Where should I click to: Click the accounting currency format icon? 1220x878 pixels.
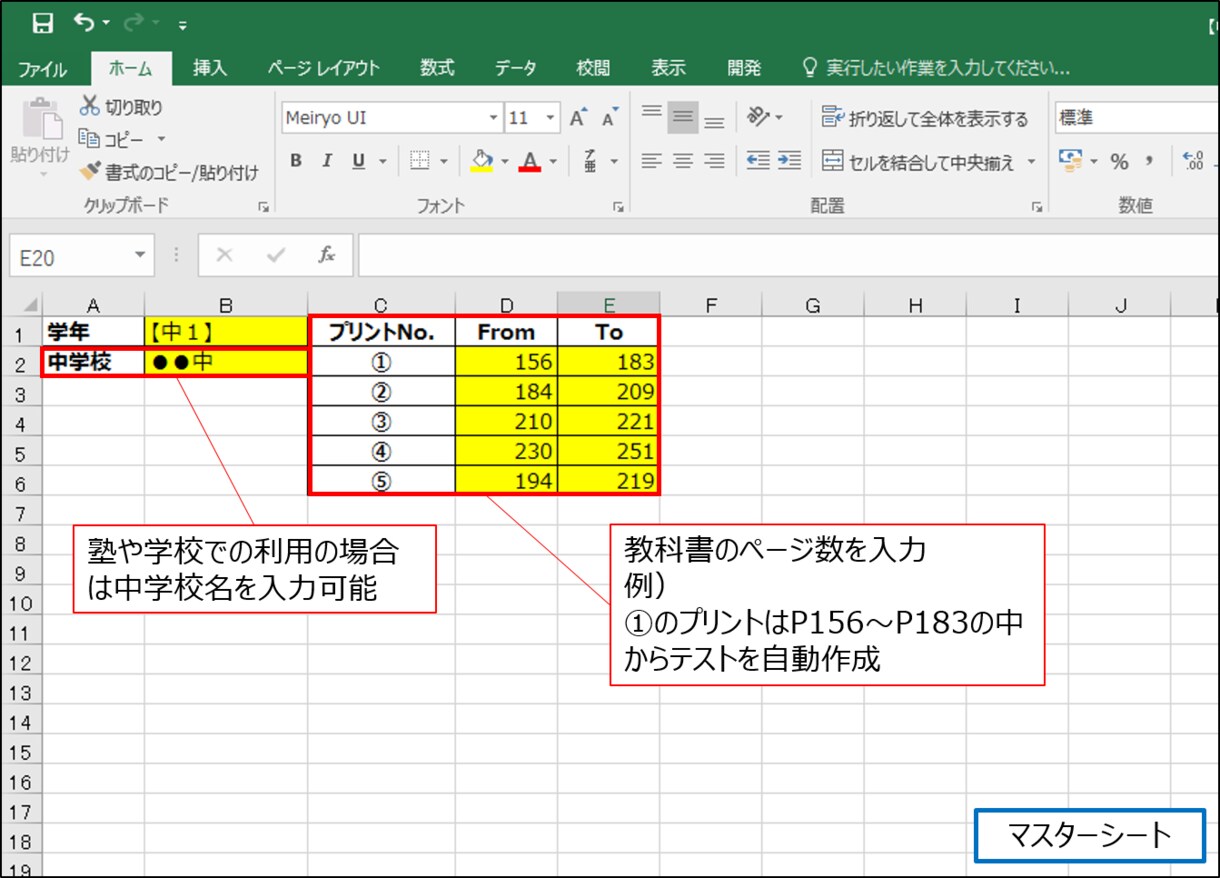1071,161
